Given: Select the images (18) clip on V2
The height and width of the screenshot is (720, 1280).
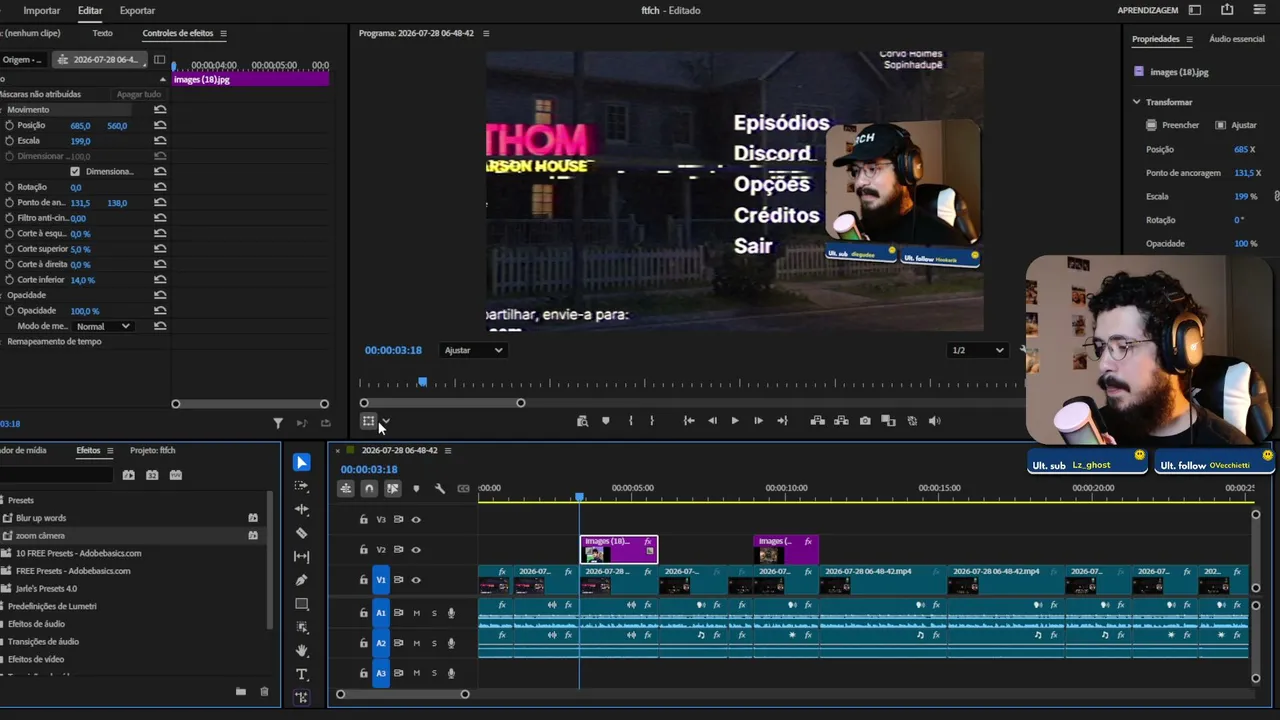Looking at the screenshot, I should [x=619, y=549].
